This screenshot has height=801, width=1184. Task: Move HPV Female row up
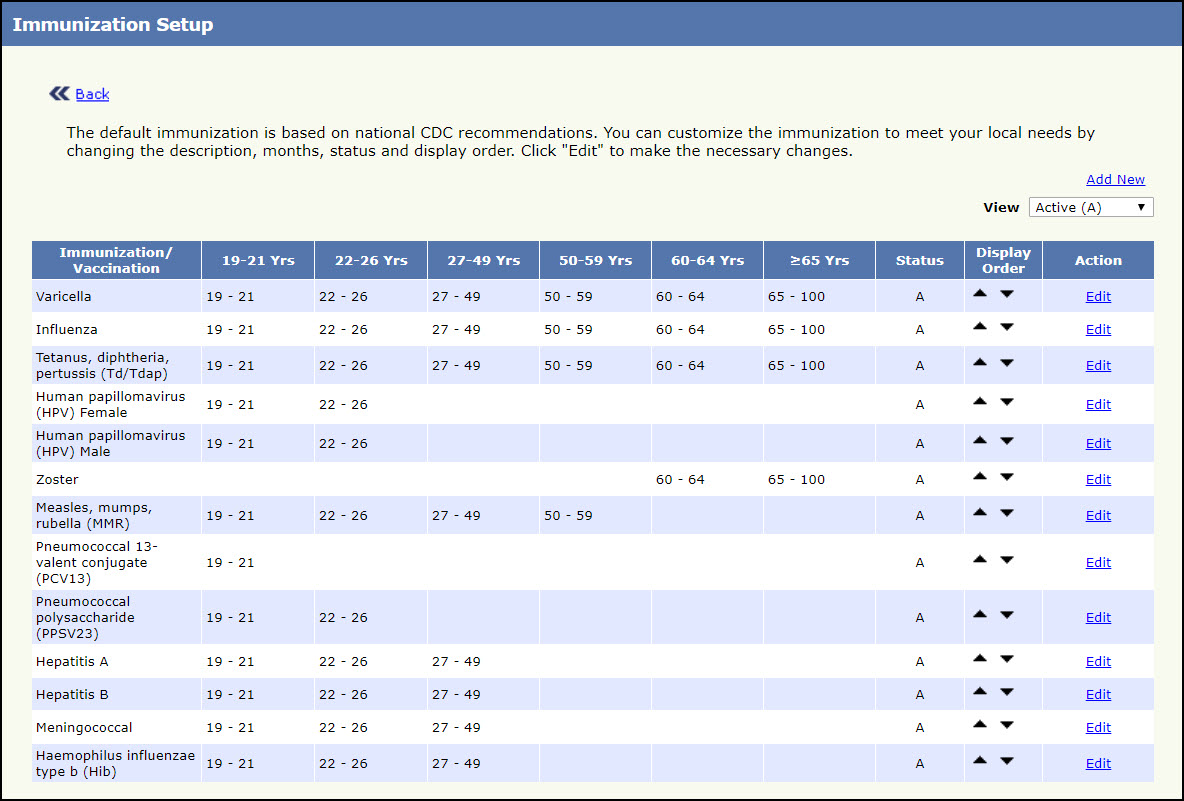[x=980, y=402]
